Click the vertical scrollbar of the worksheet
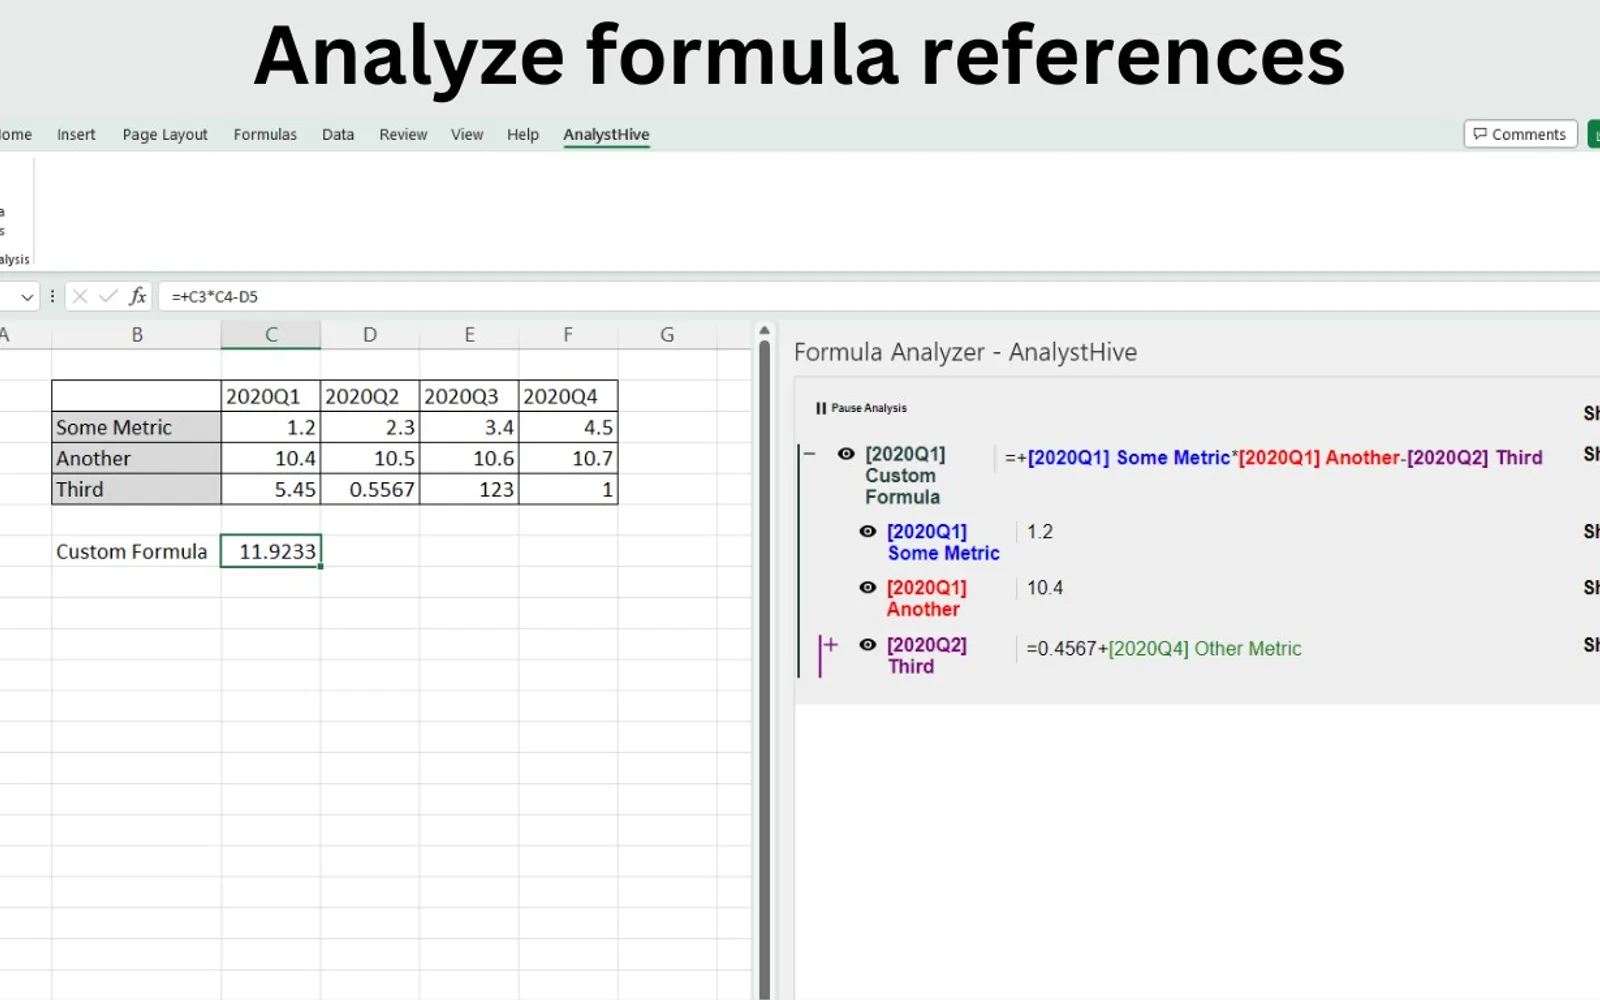The width and height of the screenshot is (1600, 1000). click(765, 670)
